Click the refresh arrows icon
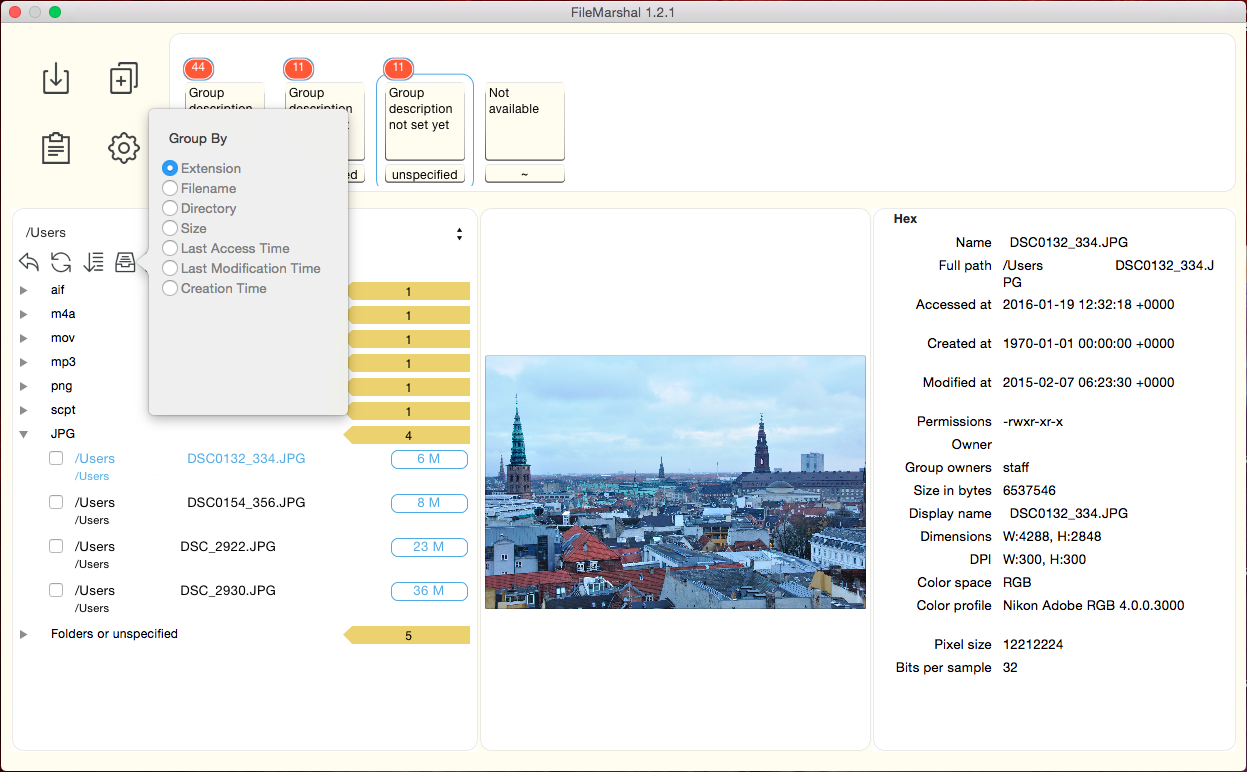Viewport: 1247px width, 772px height. click(61, 262)
